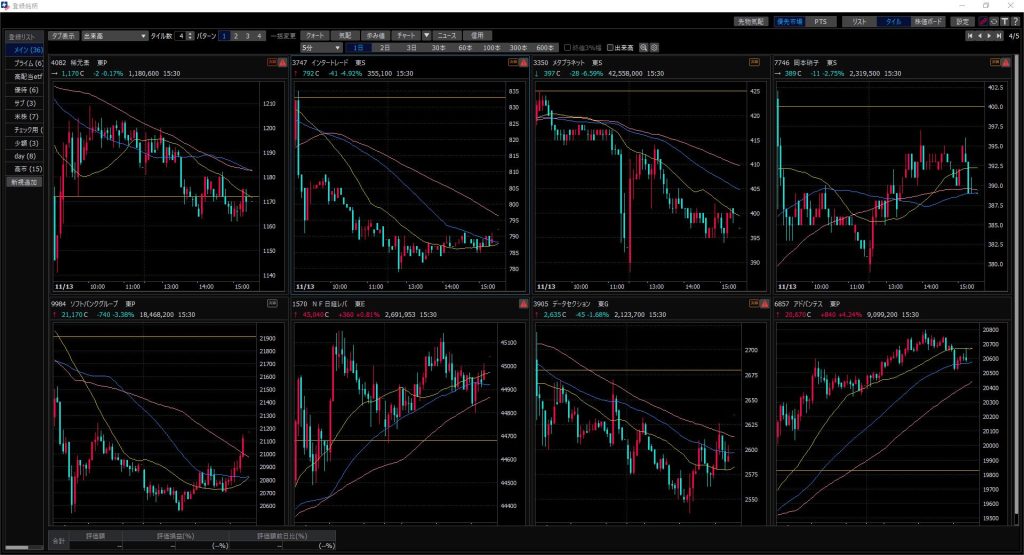Viewport: 1024px width, 555px height.
Task: Toggle the checkbox left of 出来高 checkbox
Action: click(567, 47)
